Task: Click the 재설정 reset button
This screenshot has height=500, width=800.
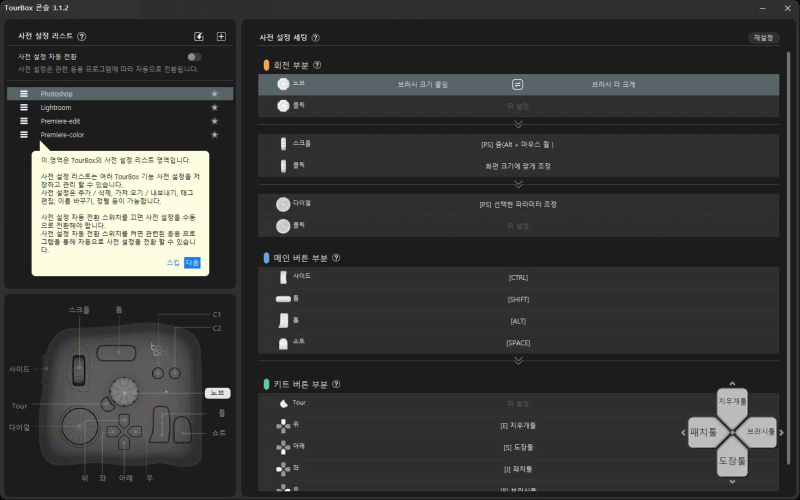Action: (763, 38)
